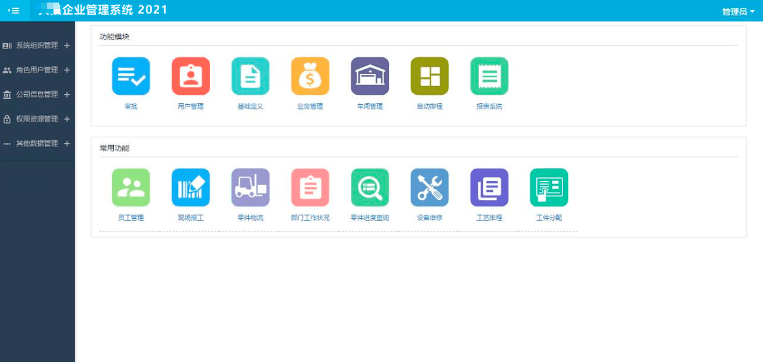Click the 权限资源管理 padlock icon
Image resolution: width=768 pixels, height=362 pixels.
coord(7,119)
